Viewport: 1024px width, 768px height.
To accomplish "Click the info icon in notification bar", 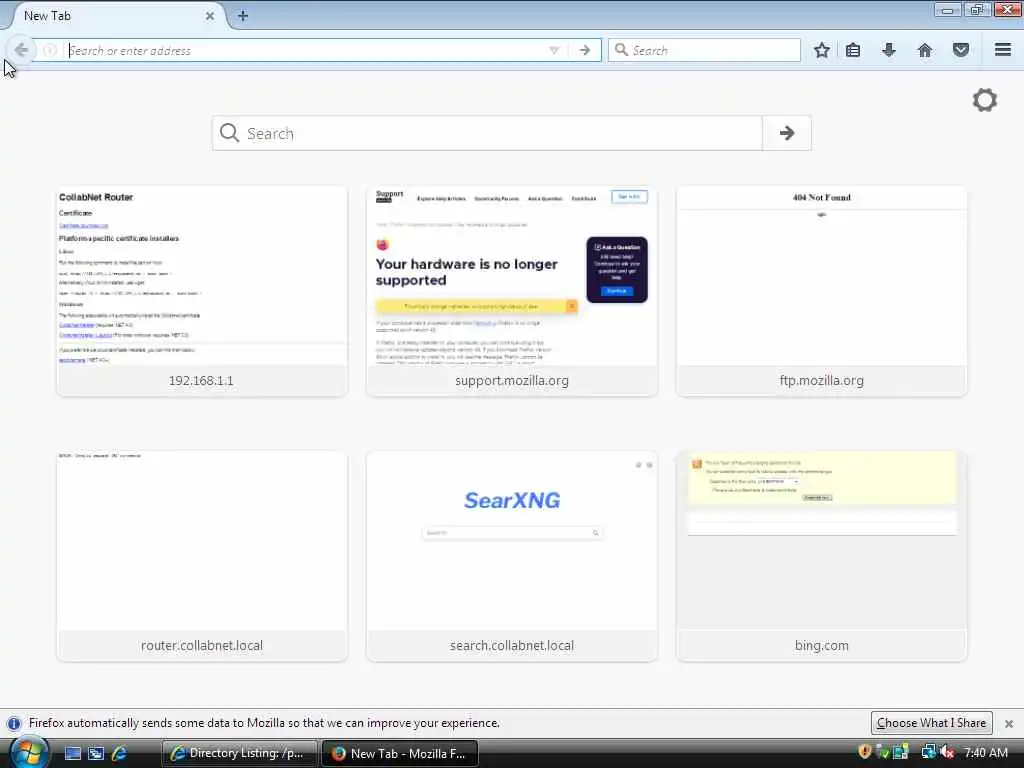I will (x=14, y=724).
